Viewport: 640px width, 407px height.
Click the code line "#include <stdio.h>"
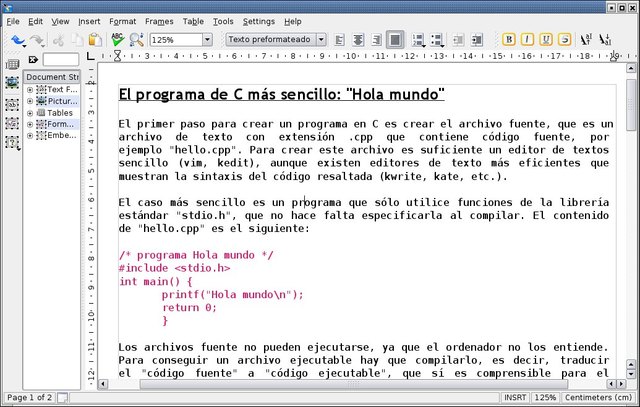174,268
